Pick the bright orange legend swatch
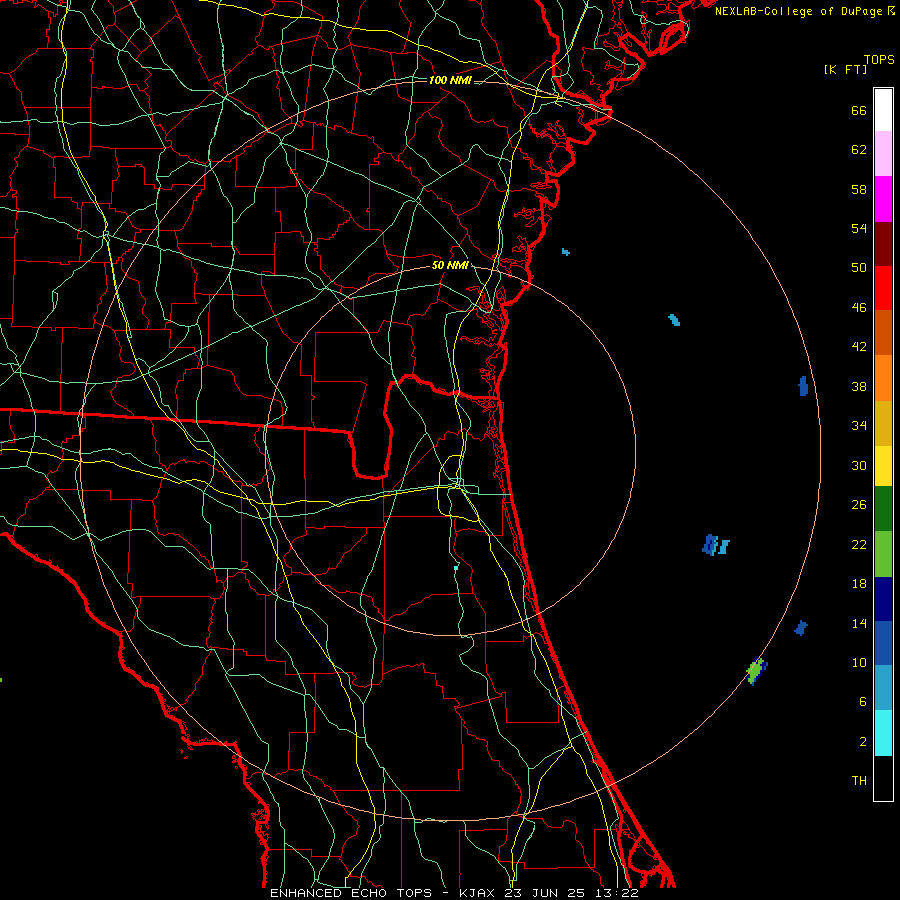 click(x=883, y=378)
